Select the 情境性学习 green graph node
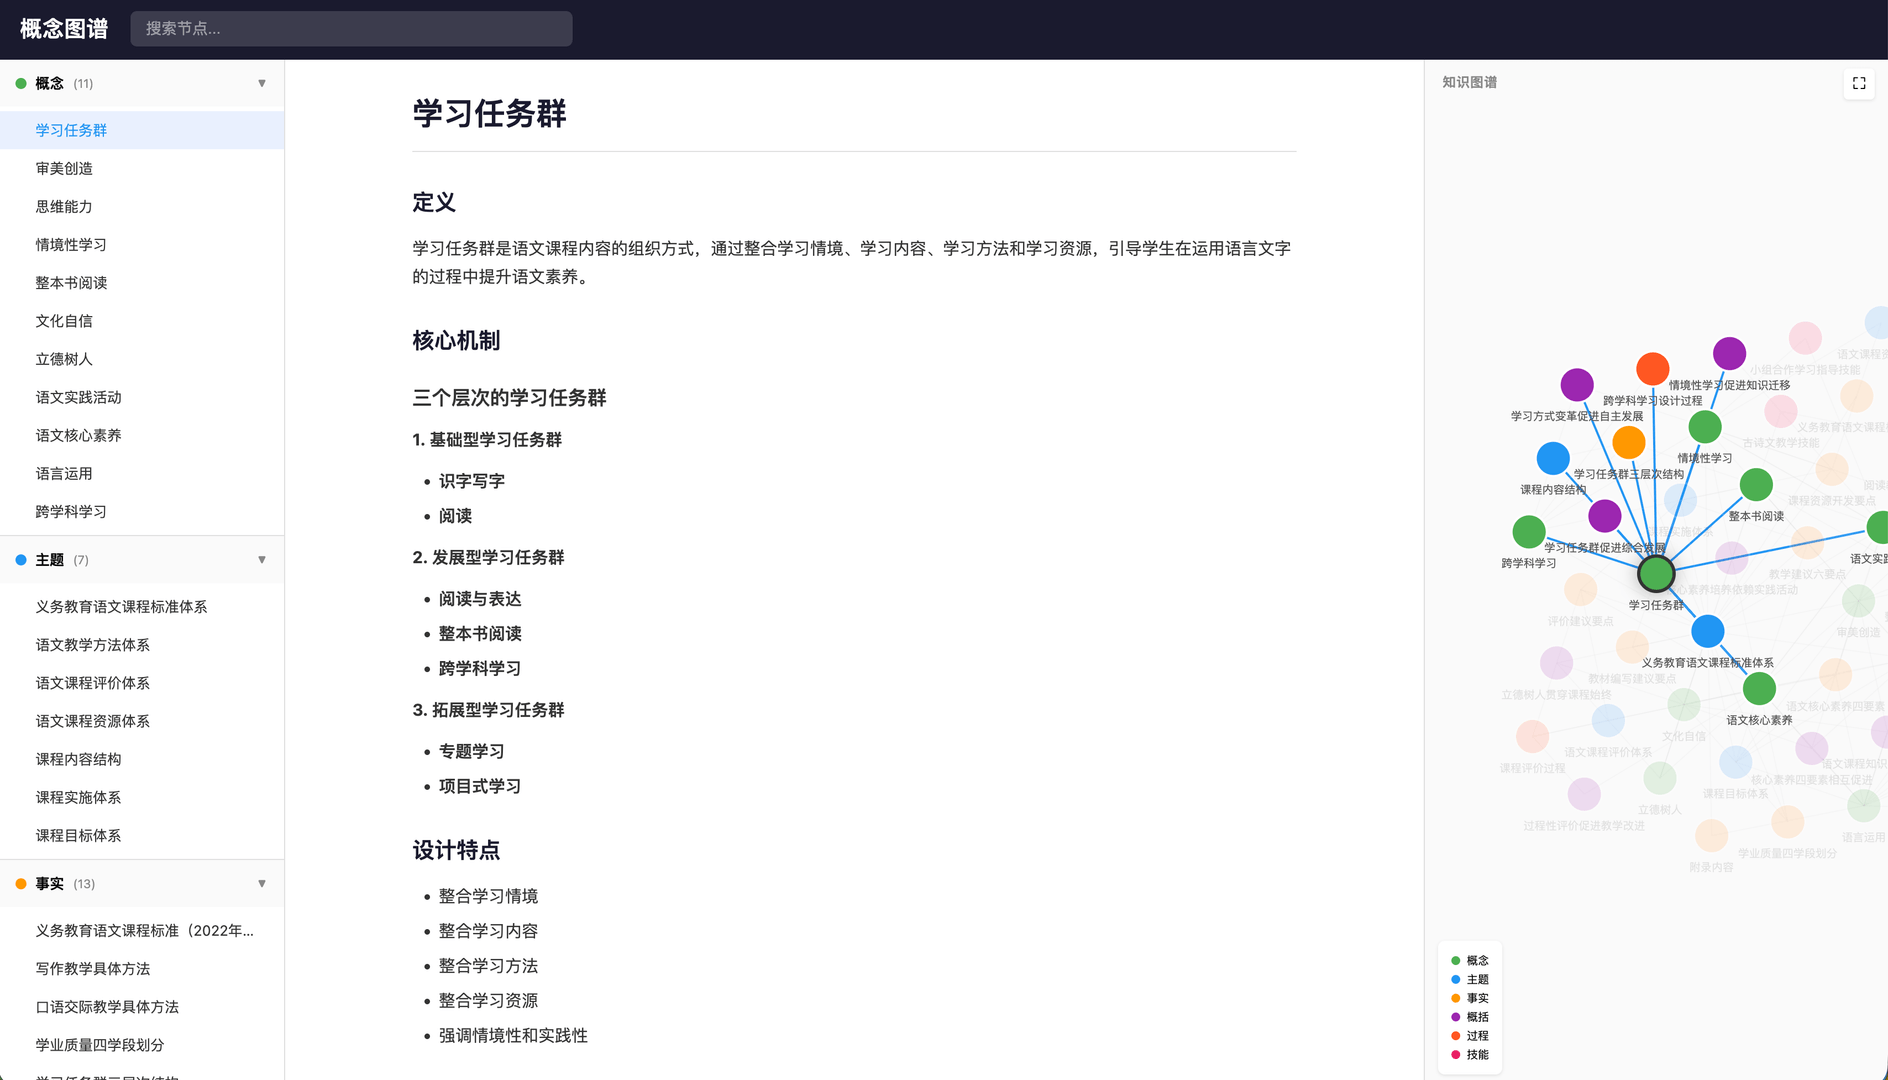 click(1705, 427)
